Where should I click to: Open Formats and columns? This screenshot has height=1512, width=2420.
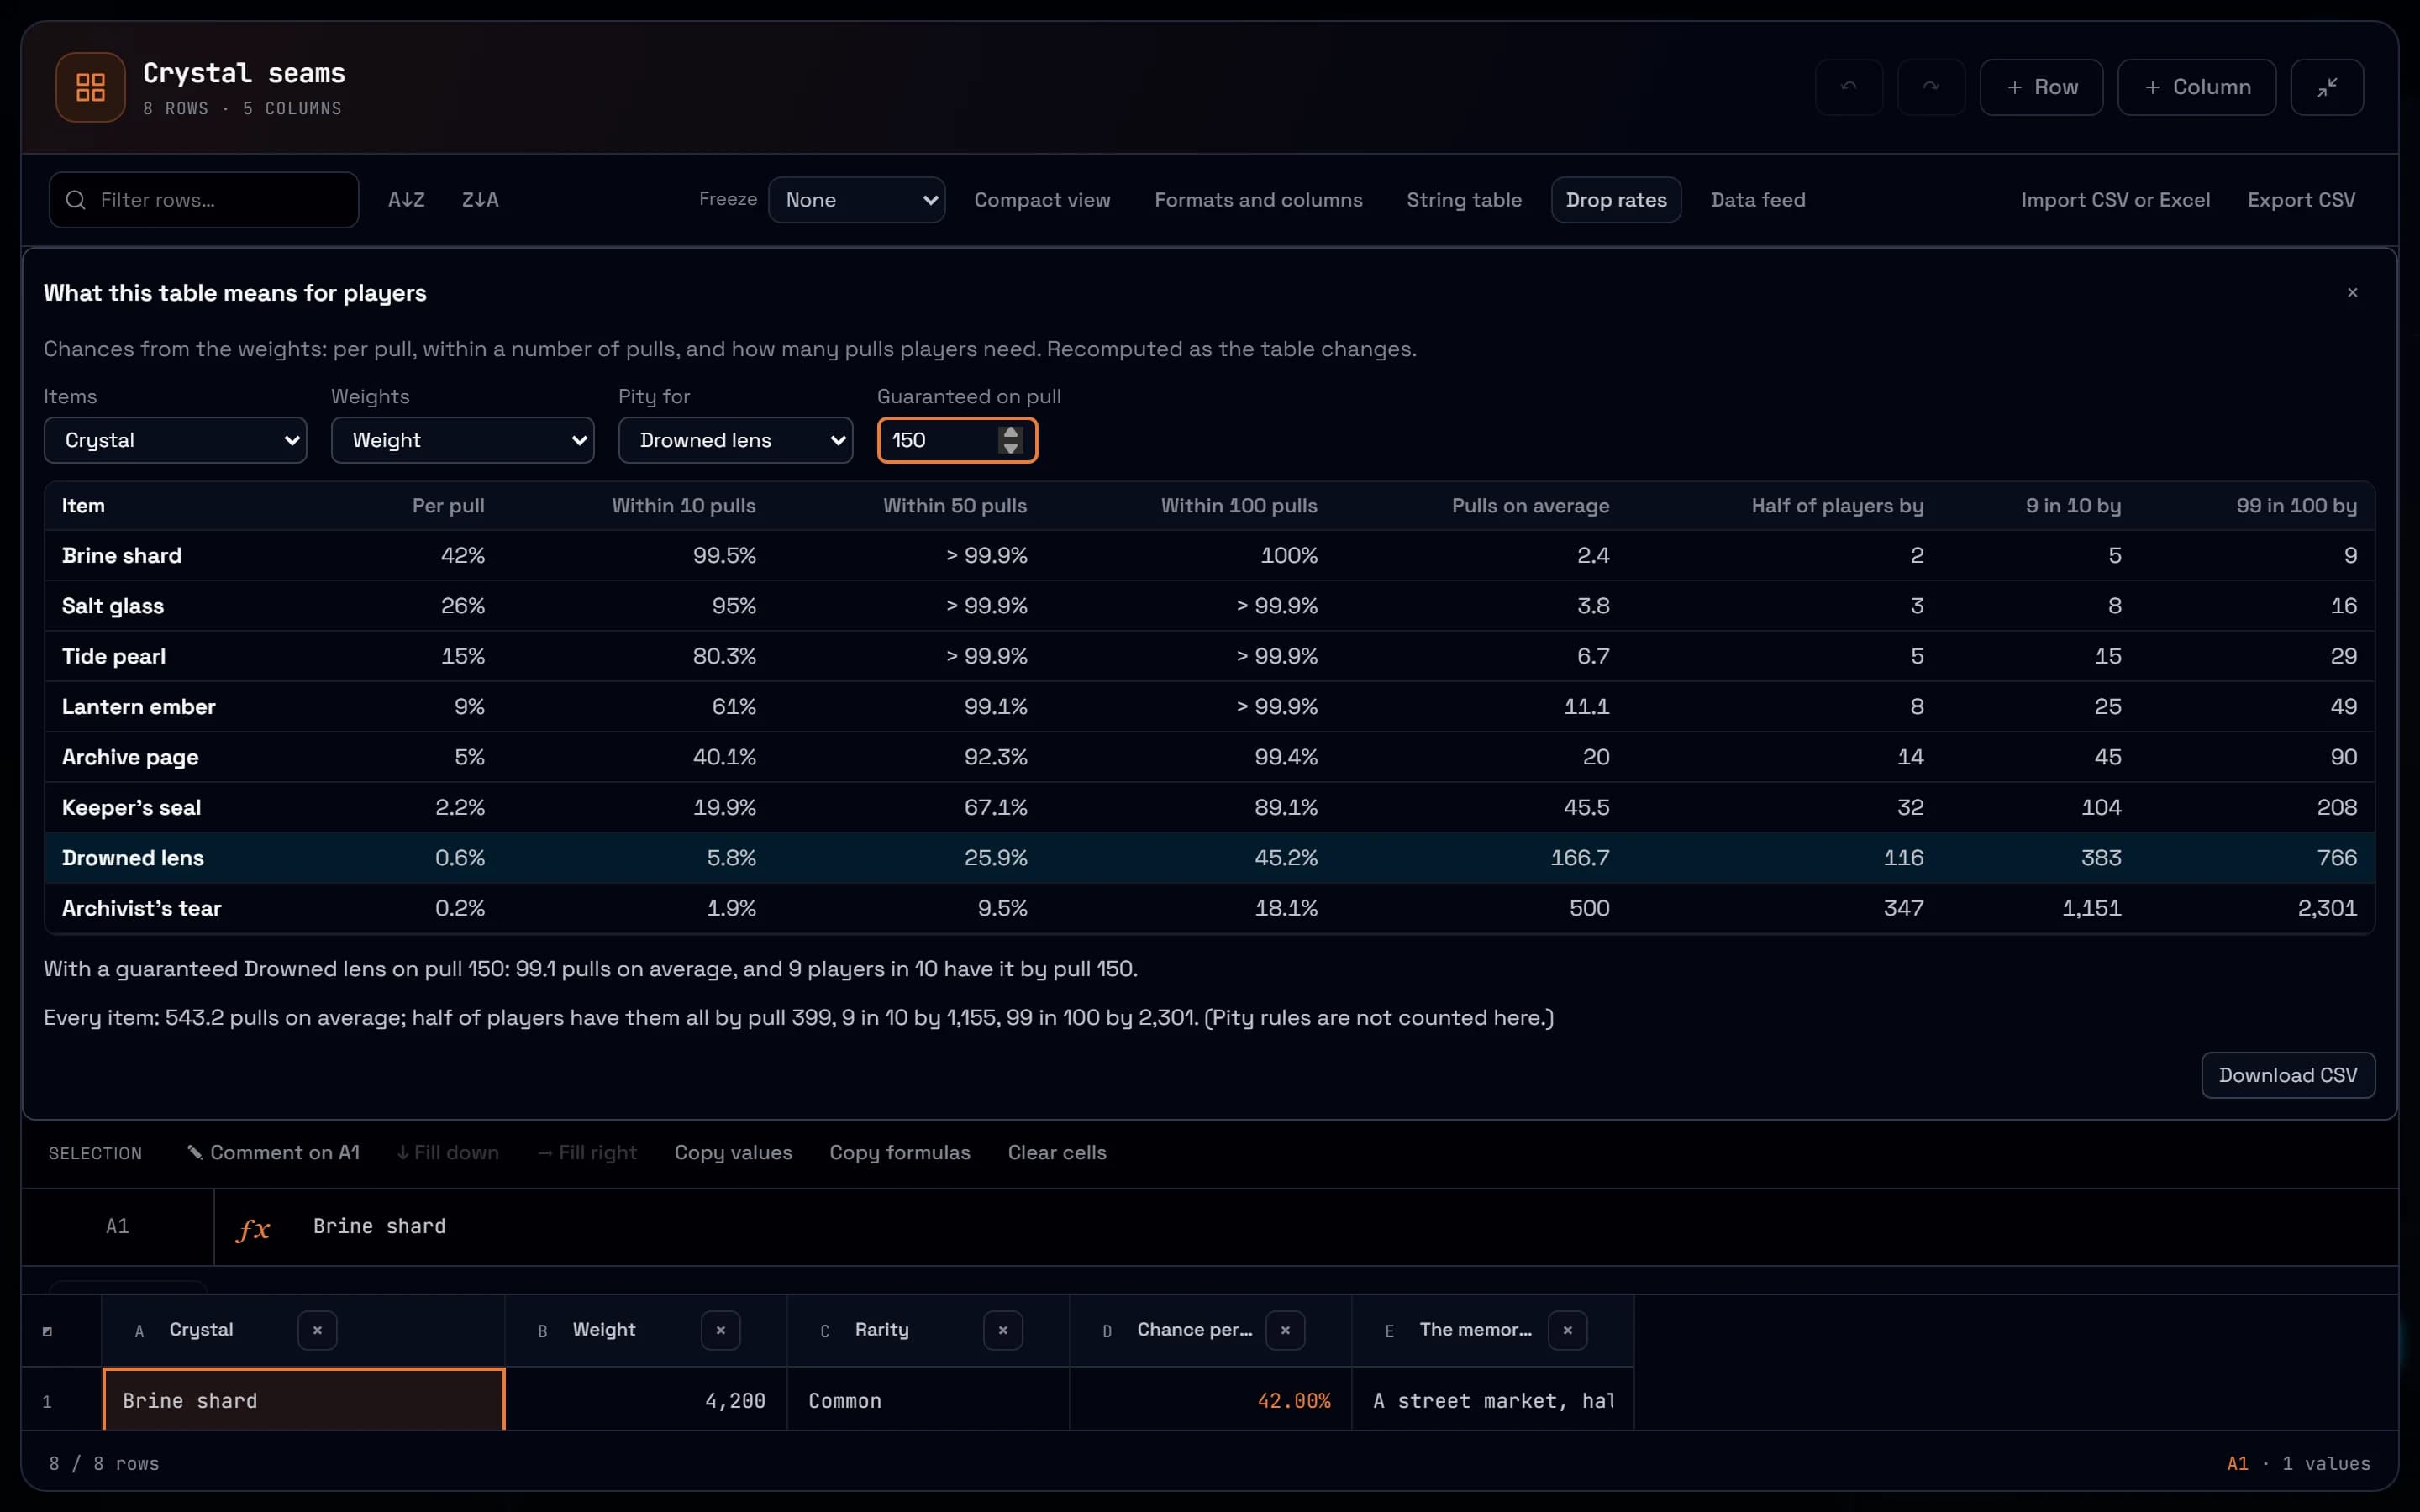click(x=1258, y=200)
